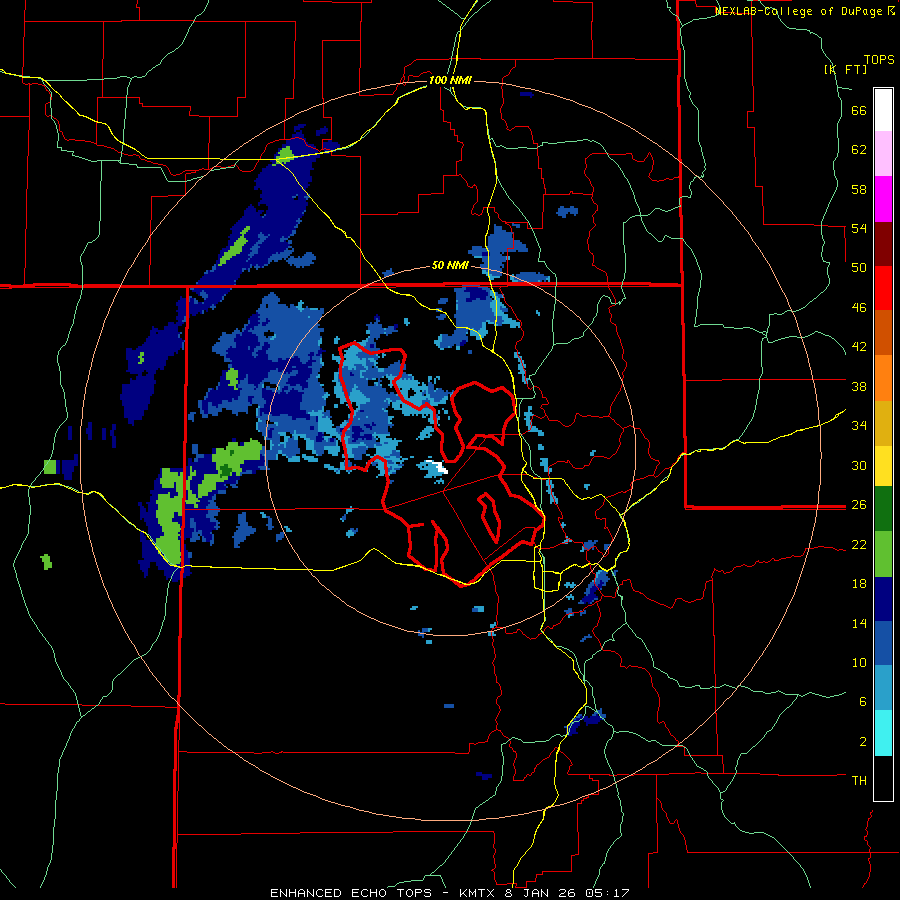Click the '26' legend value
This screenshot has width=900, height=900.
point(859,505)
